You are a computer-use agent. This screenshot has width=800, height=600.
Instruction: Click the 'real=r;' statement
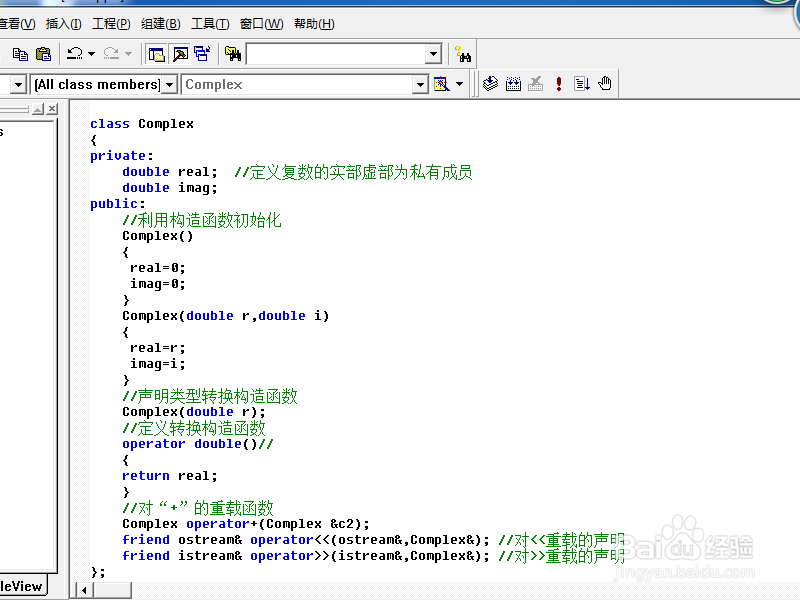point(158,348)
